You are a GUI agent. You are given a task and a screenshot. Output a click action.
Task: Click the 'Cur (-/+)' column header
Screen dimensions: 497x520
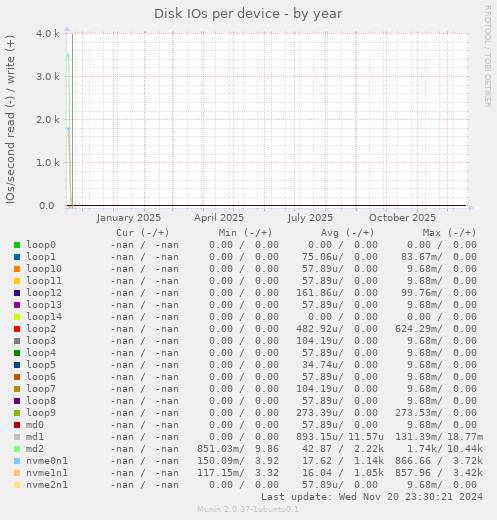143,233
